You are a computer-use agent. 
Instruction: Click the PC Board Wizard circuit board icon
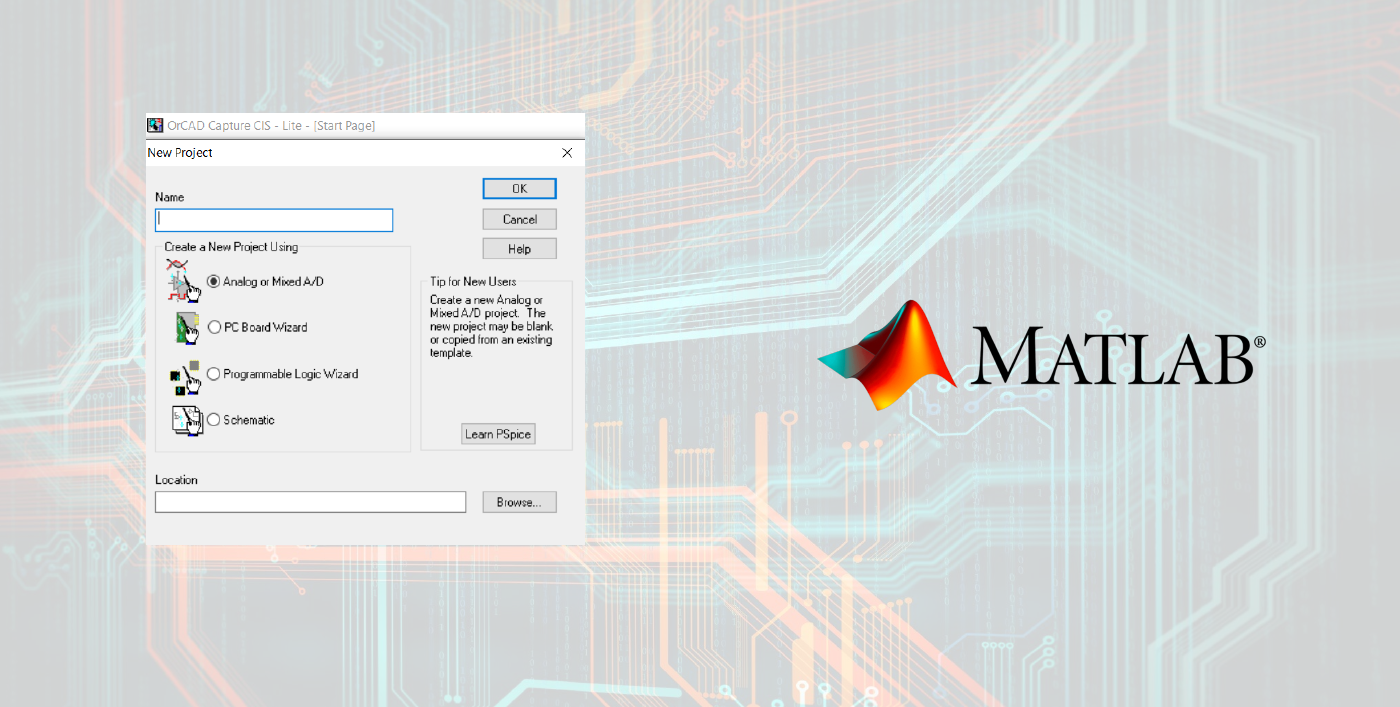(186, 327)
